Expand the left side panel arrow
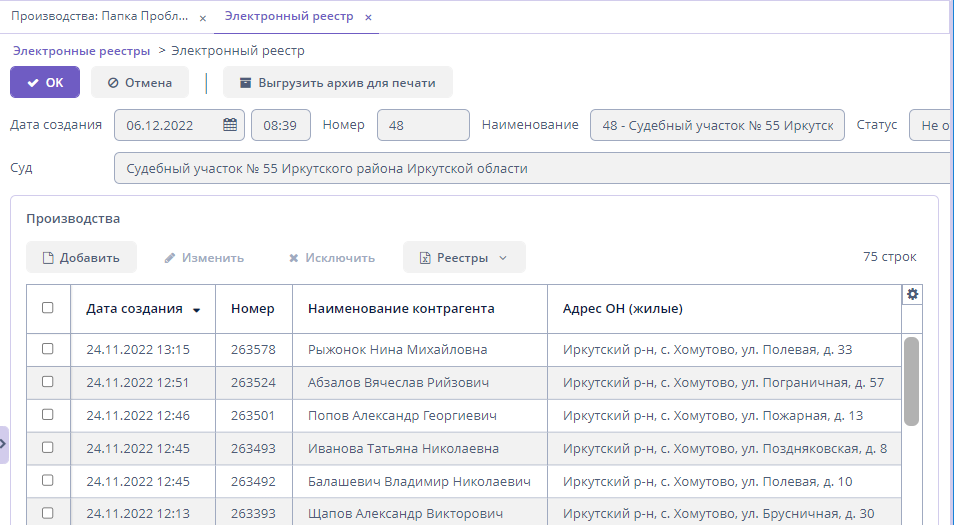 [x=4, y=443]
